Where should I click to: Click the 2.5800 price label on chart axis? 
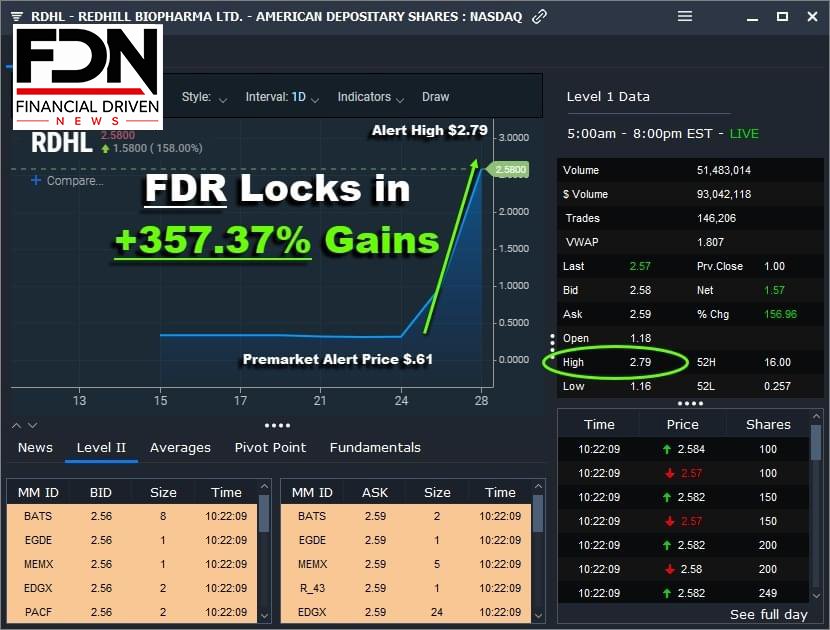click(510, 169)
